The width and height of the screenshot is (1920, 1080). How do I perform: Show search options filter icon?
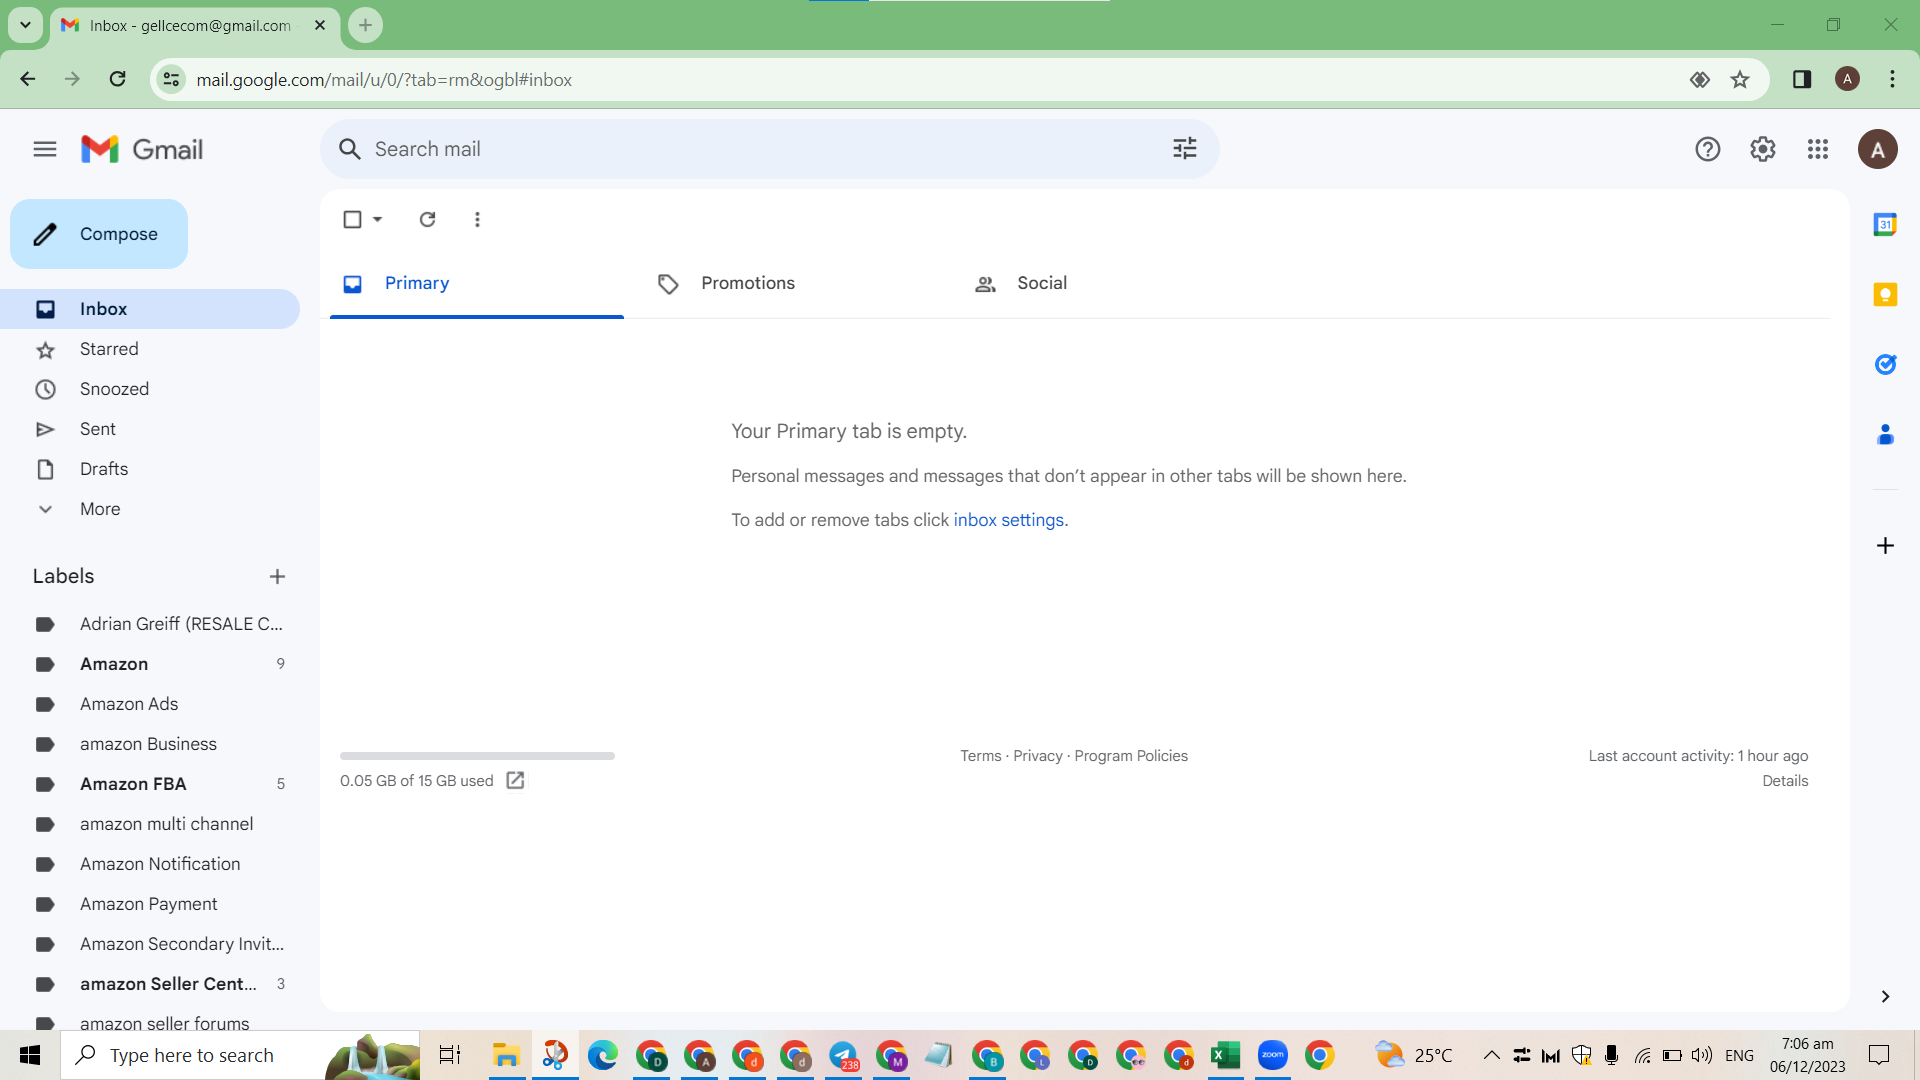point(1185,149)
